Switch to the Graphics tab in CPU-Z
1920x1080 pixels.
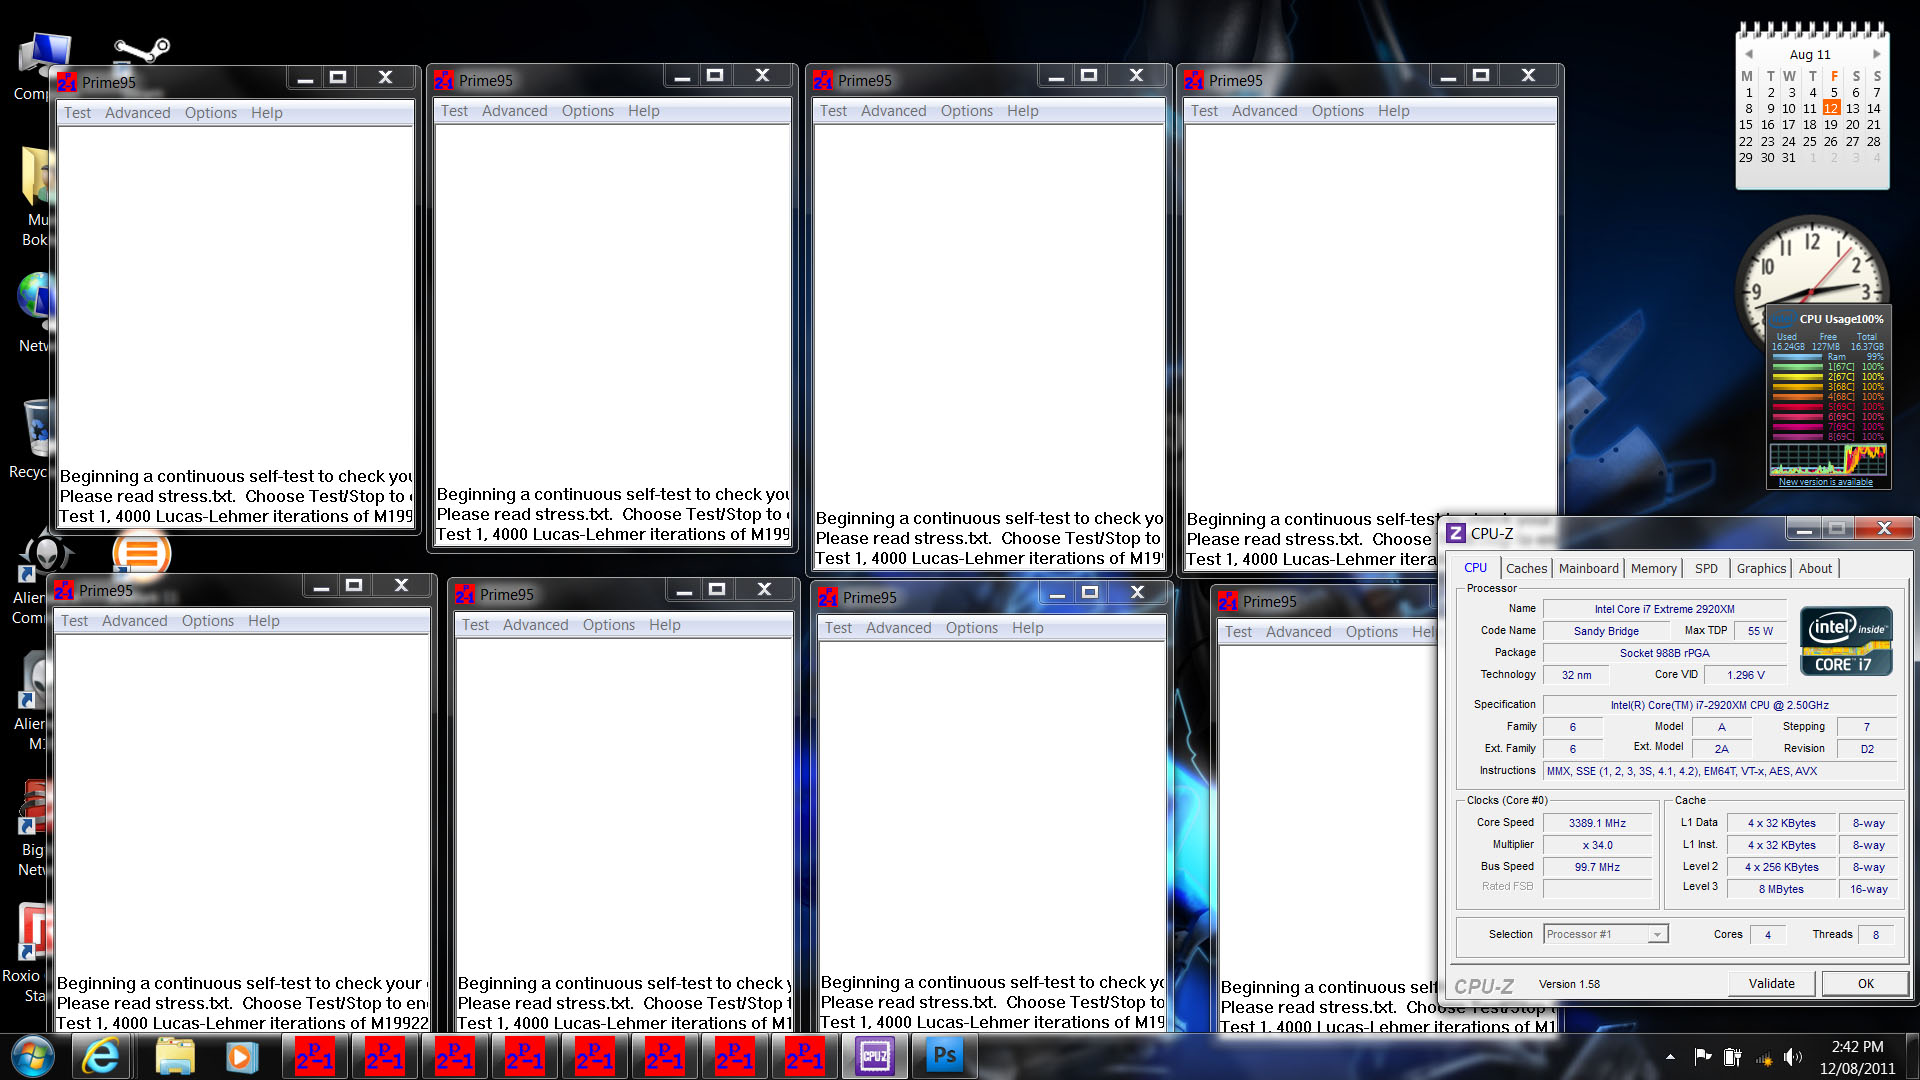(x=1761, y=568)
